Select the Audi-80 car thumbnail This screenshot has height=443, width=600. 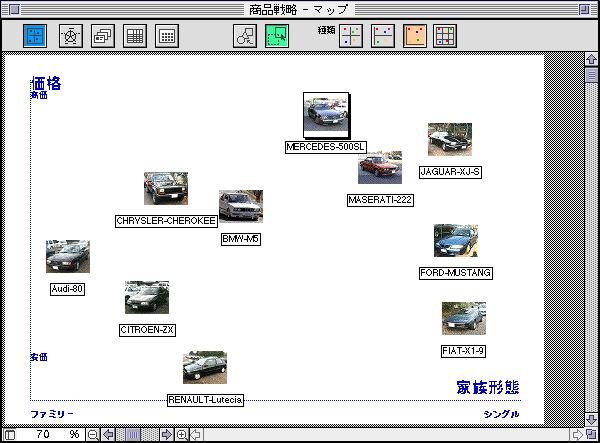pos(68,256)
